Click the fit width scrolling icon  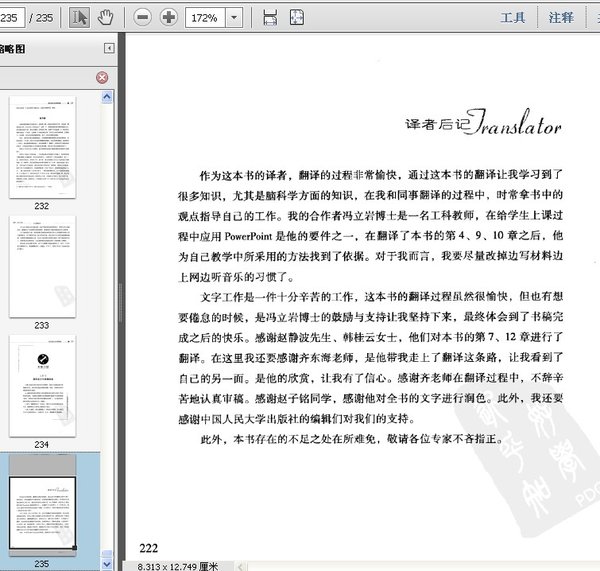pyautogui.click(x=270, y=18)
